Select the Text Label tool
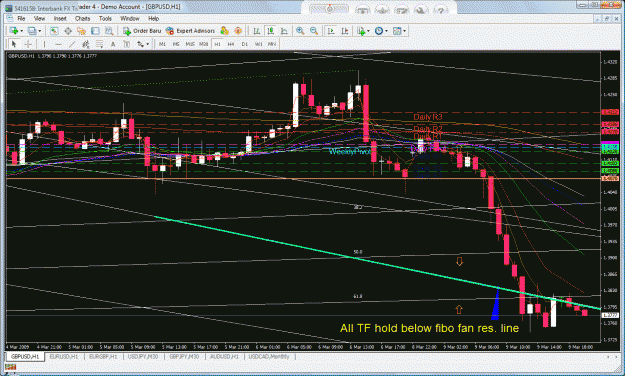Image resolution: width=625 pixels, height=376 pixels. coord(126,44)
